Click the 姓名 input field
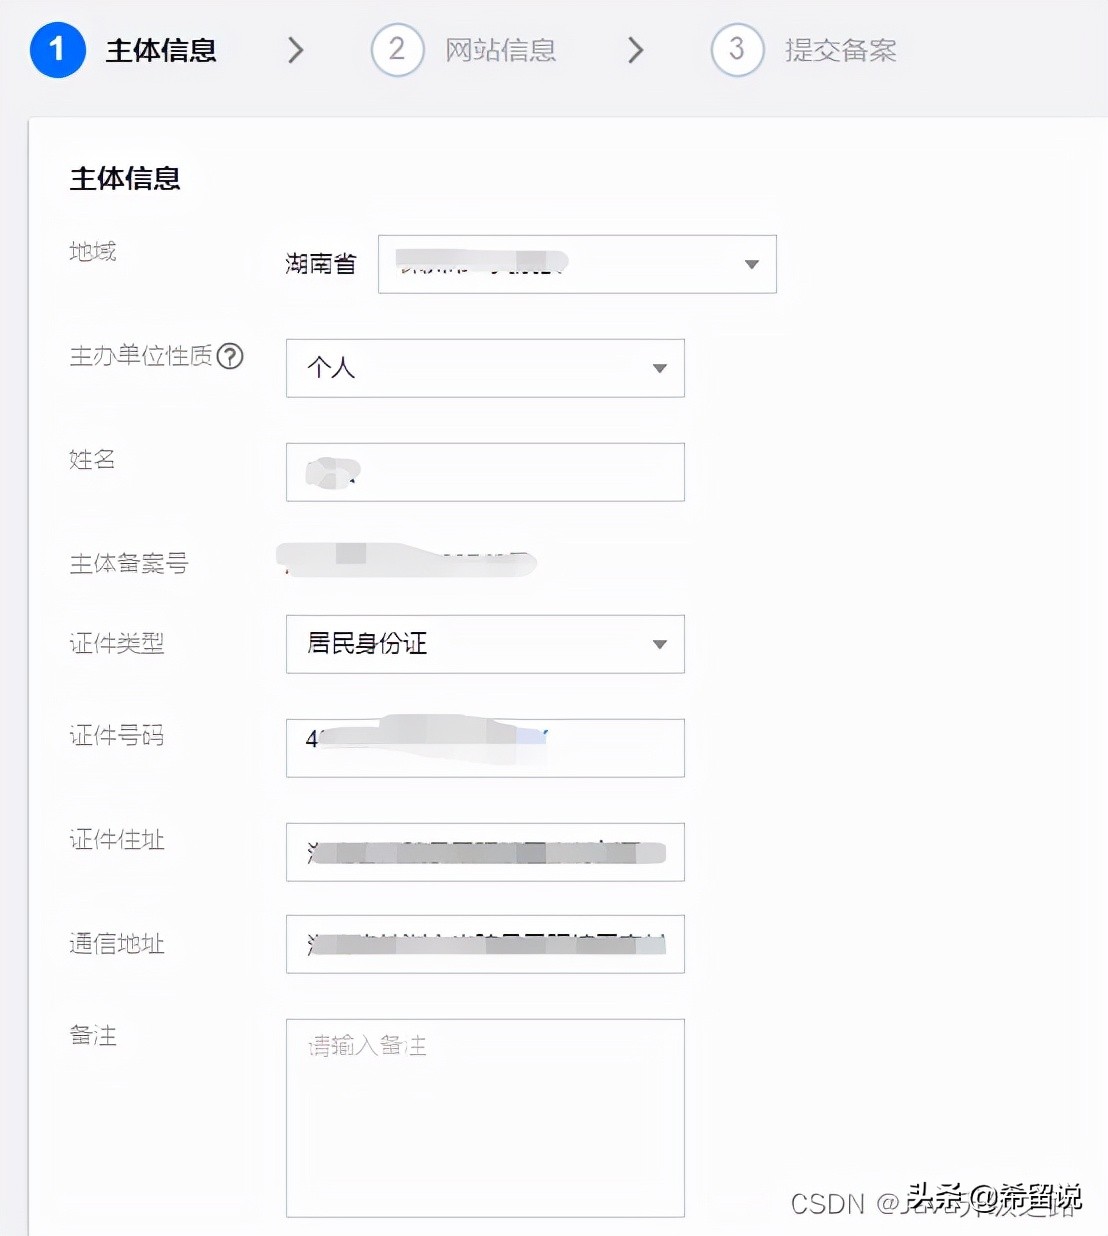This screenshot has height=1236, width=1108. point(485,472)
